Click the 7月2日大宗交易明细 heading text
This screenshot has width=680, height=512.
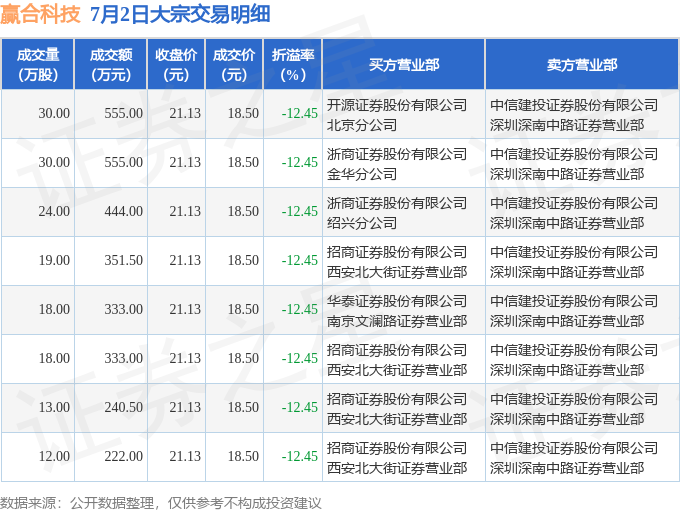(x=180, y=13)
